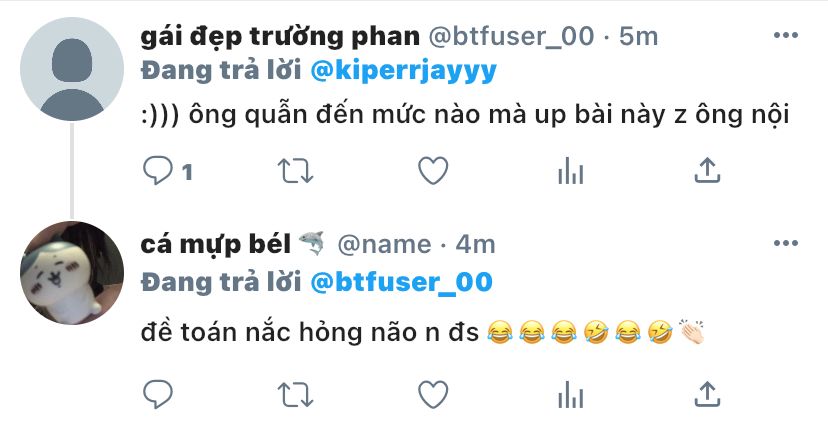Image resolution: width=828 pixels, height=426 pixels.
Task: Visit profile via name cá mựp bél
Action: point(215,244)
